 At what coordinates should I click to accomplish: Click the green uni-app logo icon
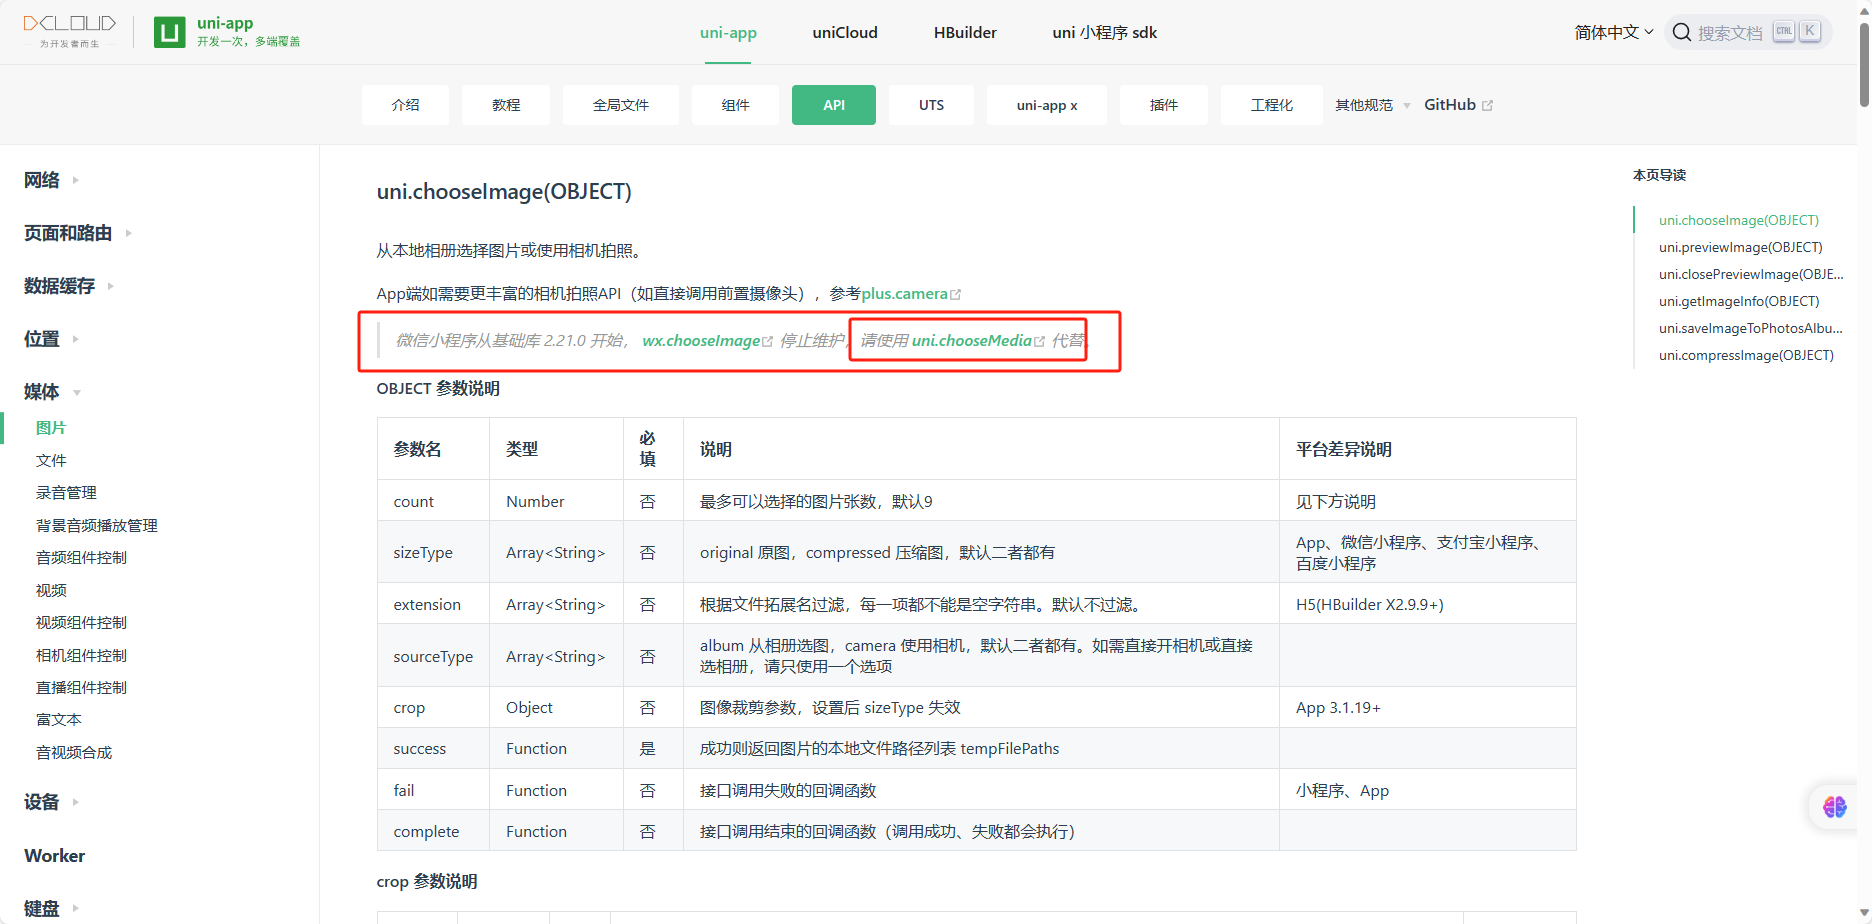pyautogui.click(x=169, y=32)
